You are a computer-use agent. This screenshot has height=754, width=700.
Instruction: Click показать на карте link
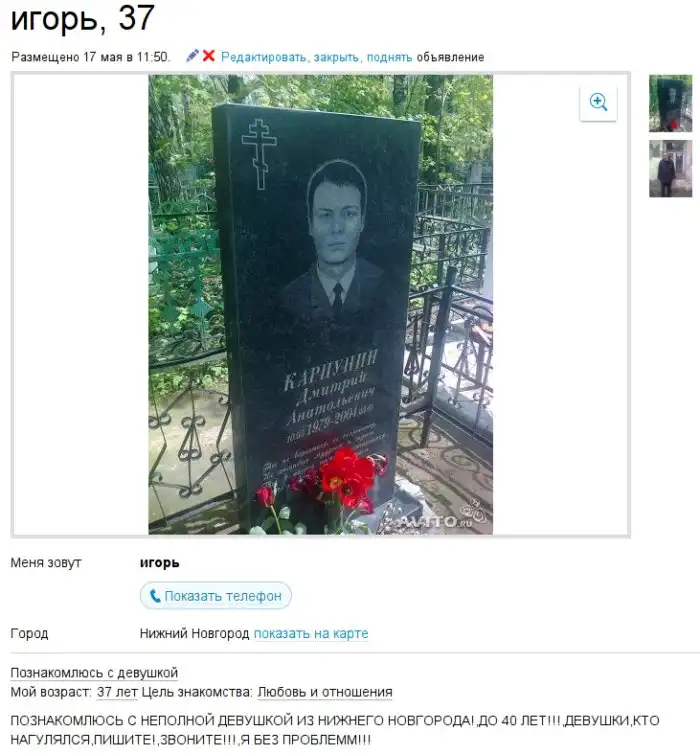tap(311, 634)
